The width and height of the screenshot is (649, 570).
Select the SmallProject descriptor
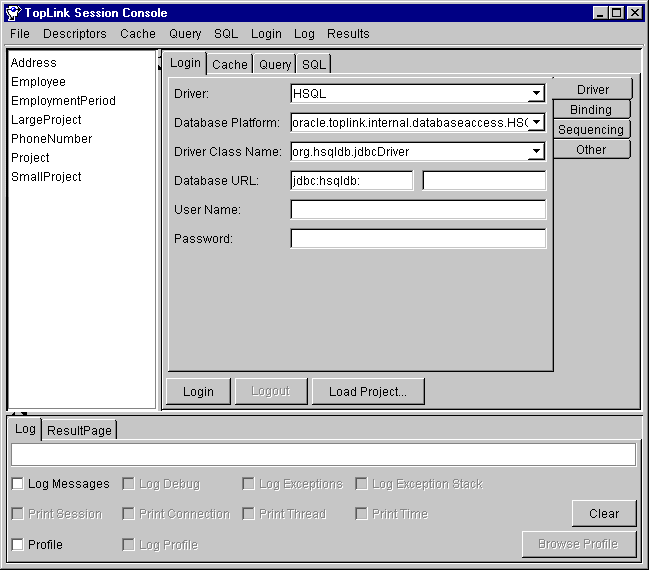click(46, 177)
